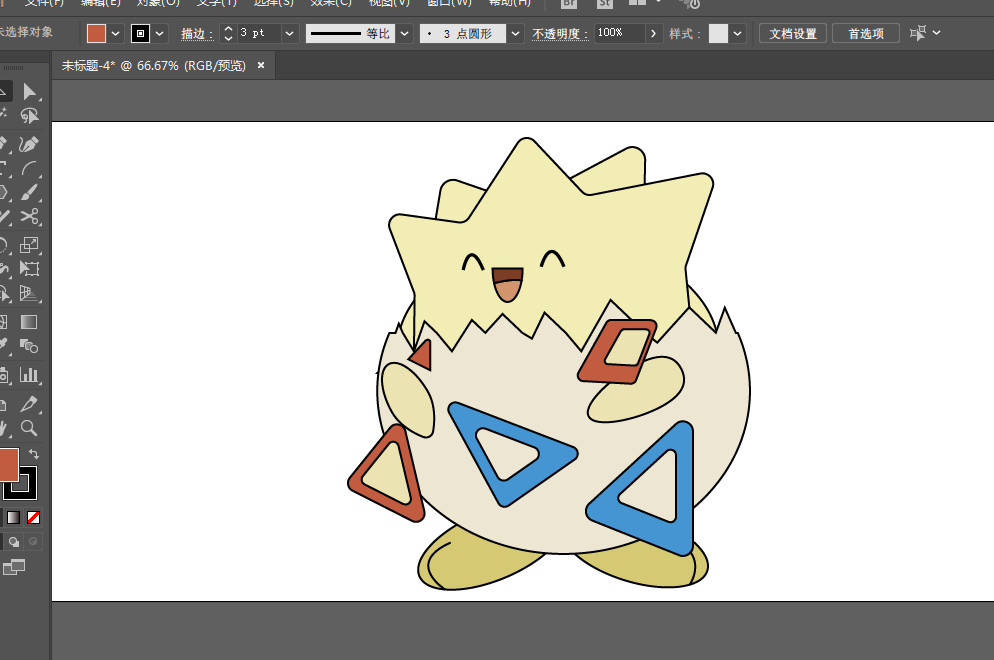Click the stroke weight 3 pt field
This screenshot has width=994, height=660.
point(259,34)
